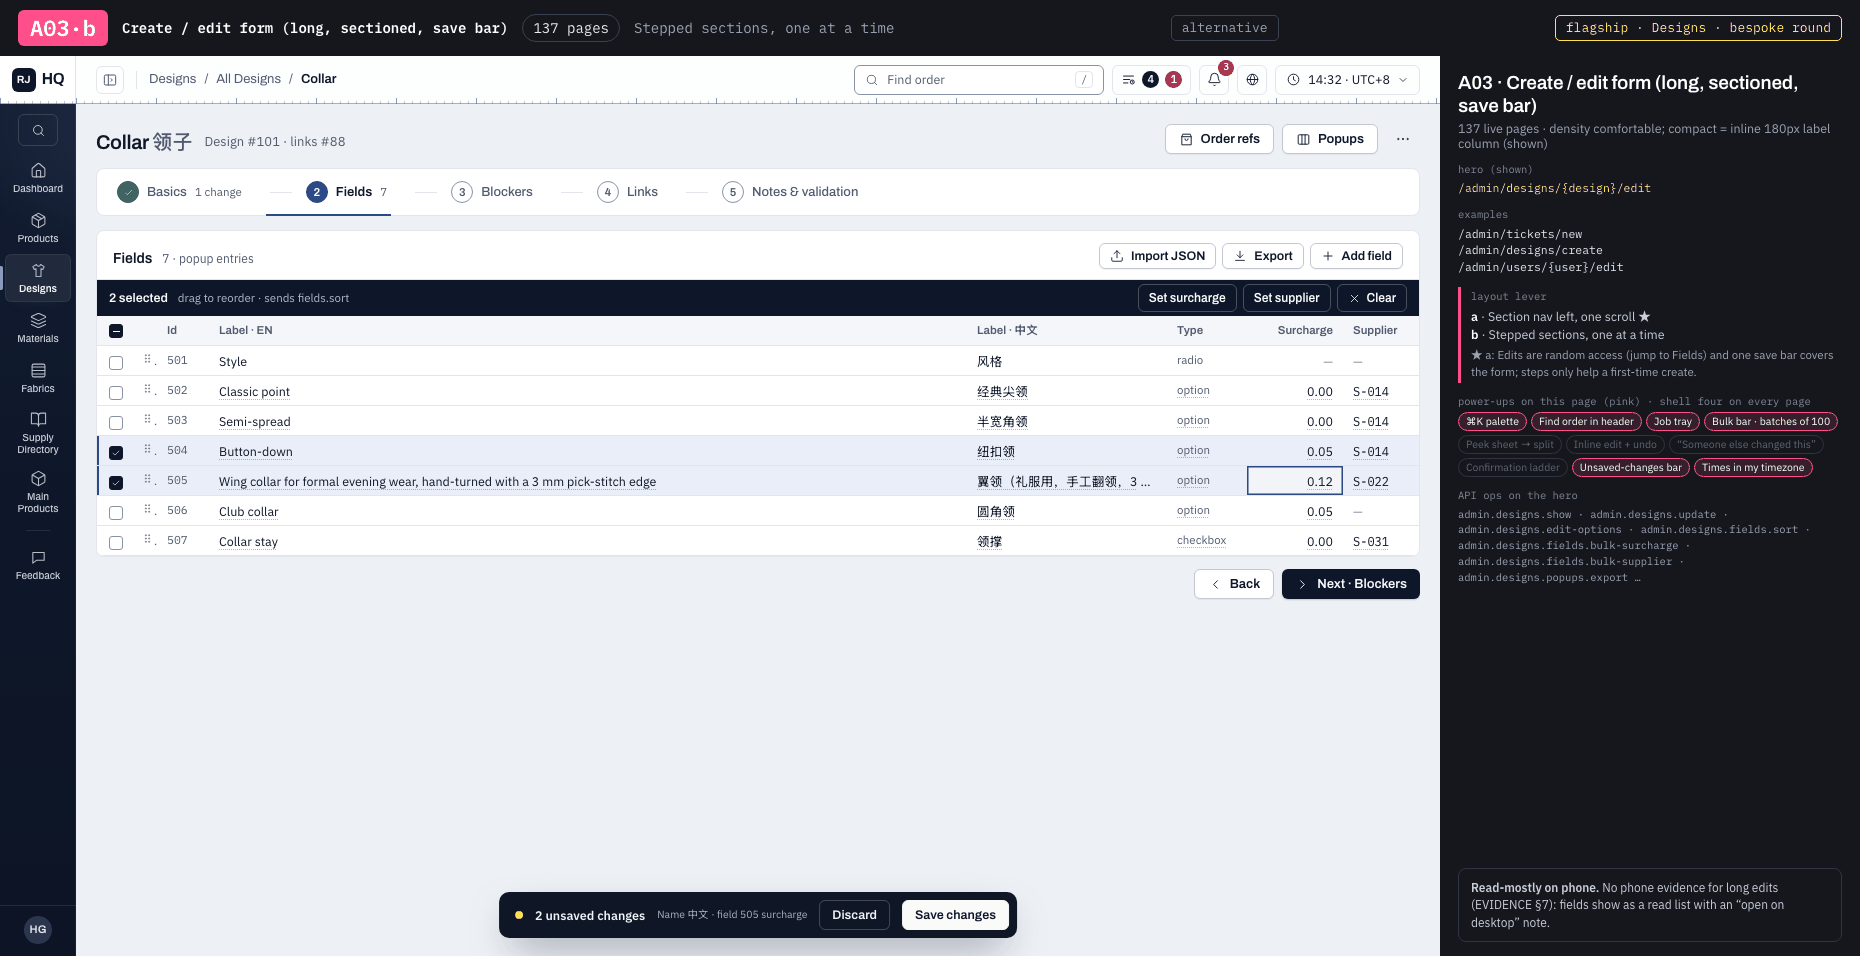Click surcharge field 0.12 of row 505
This screenshot has width=1860, height=956.
pyautogui.click(x=1294, y=481)
